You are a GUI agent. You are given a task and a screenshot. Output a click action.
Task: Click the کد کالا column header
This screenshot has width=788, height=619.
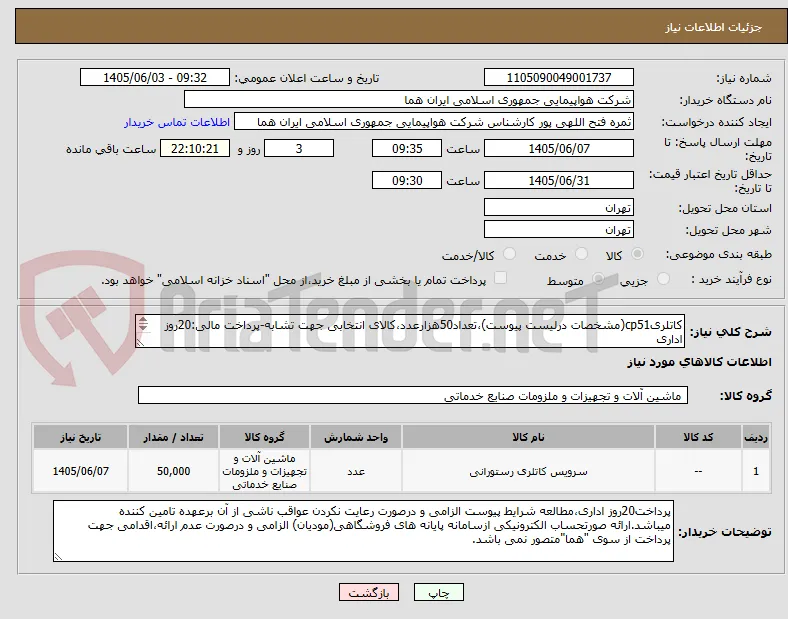click(x=698, y=437)
